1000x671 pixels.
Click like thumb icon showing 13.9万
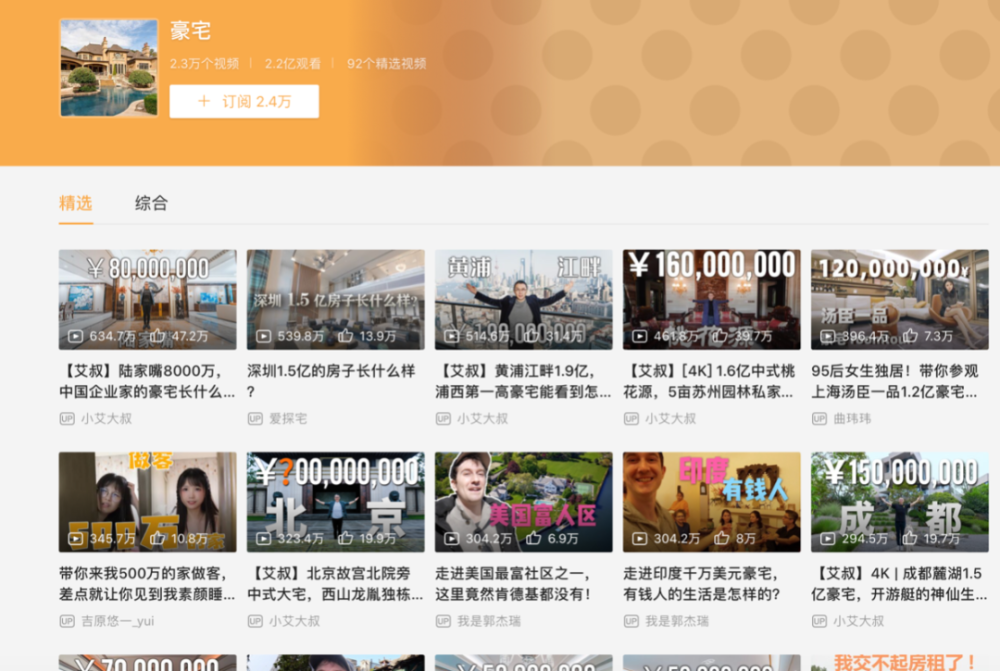346,335
